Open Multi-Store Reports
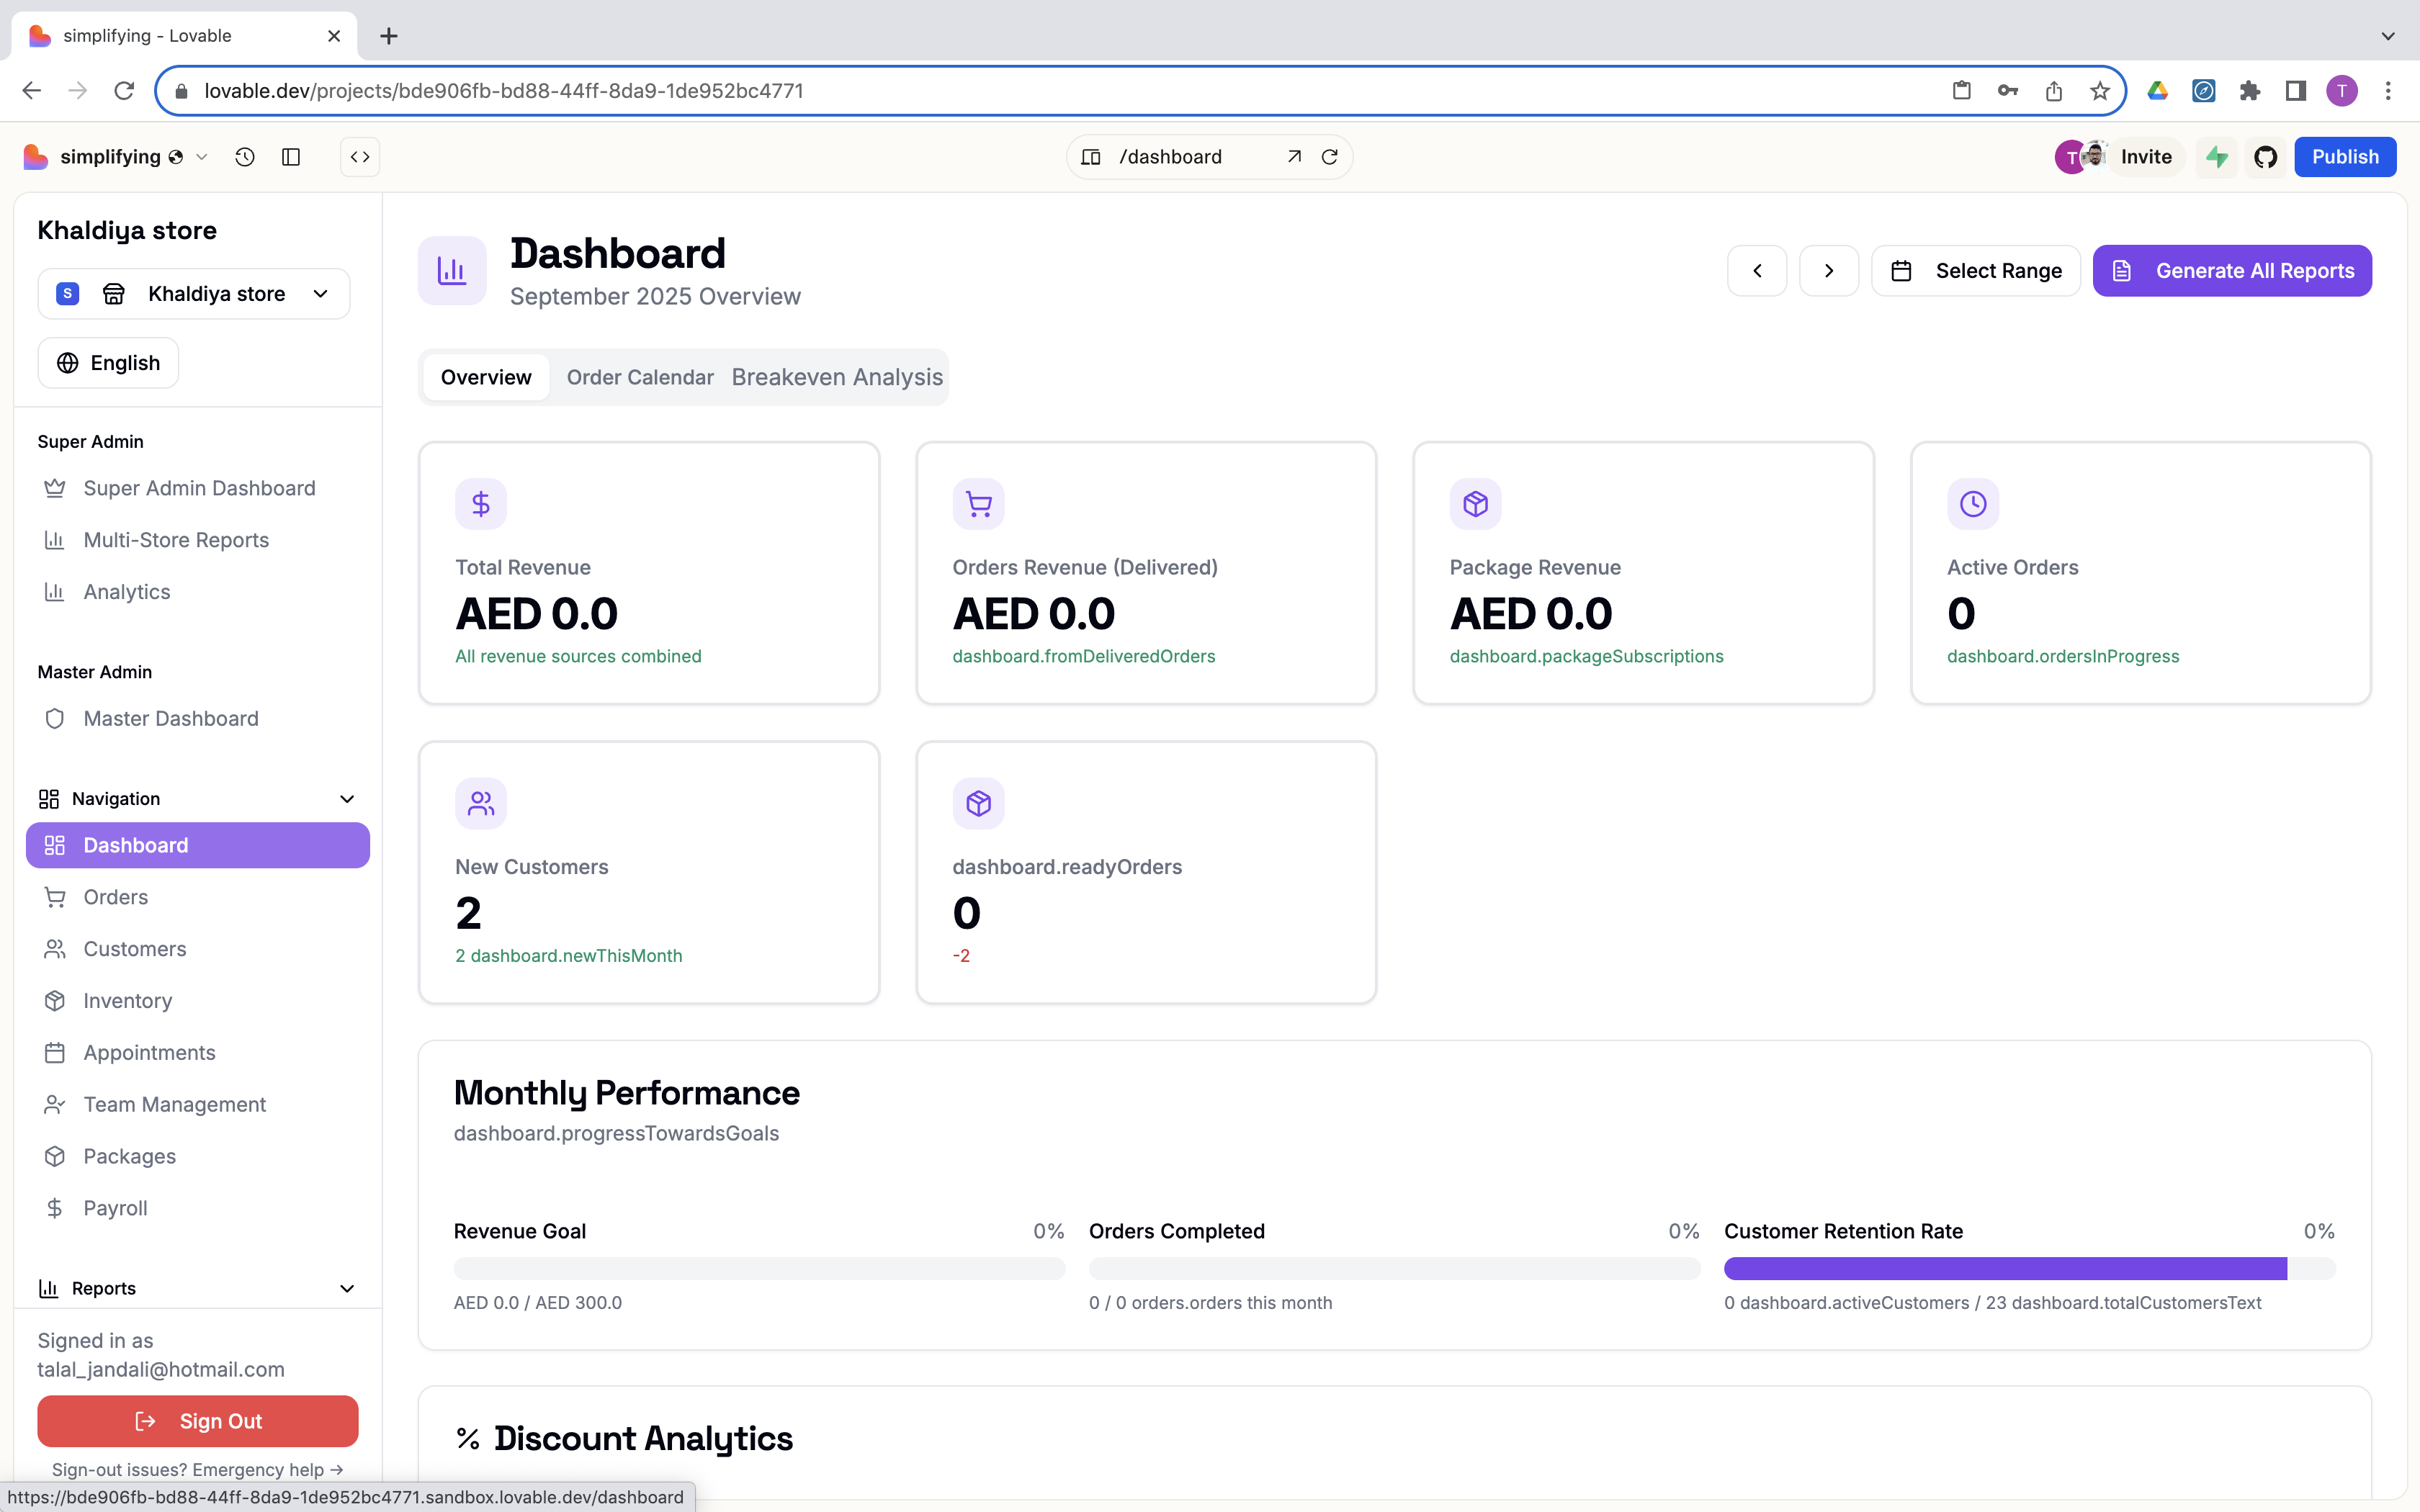This screenshot has height=1512, width=2420. [x=197, y=541]
